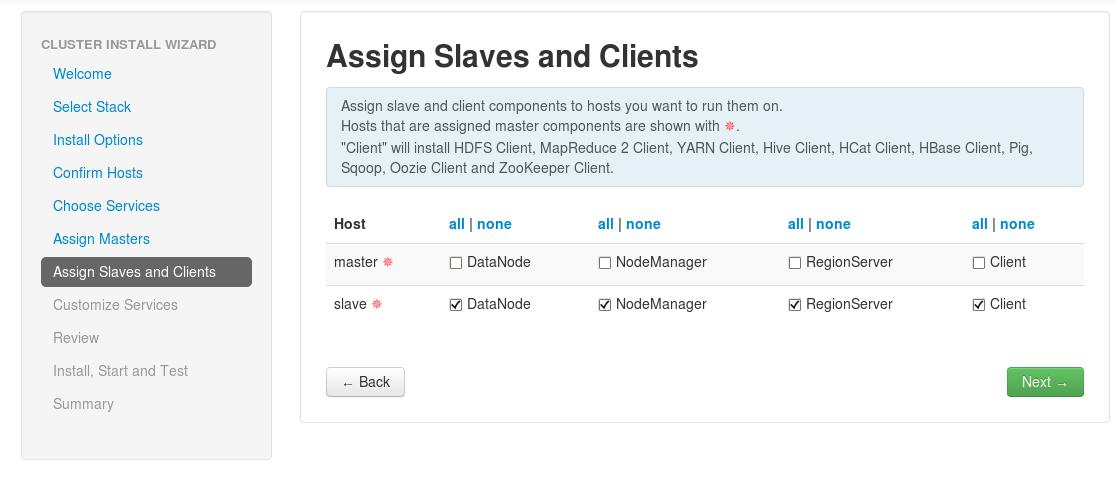Return to the Welcome step
The width and height of the screenshot is (1116, 482).
(82, 74)
